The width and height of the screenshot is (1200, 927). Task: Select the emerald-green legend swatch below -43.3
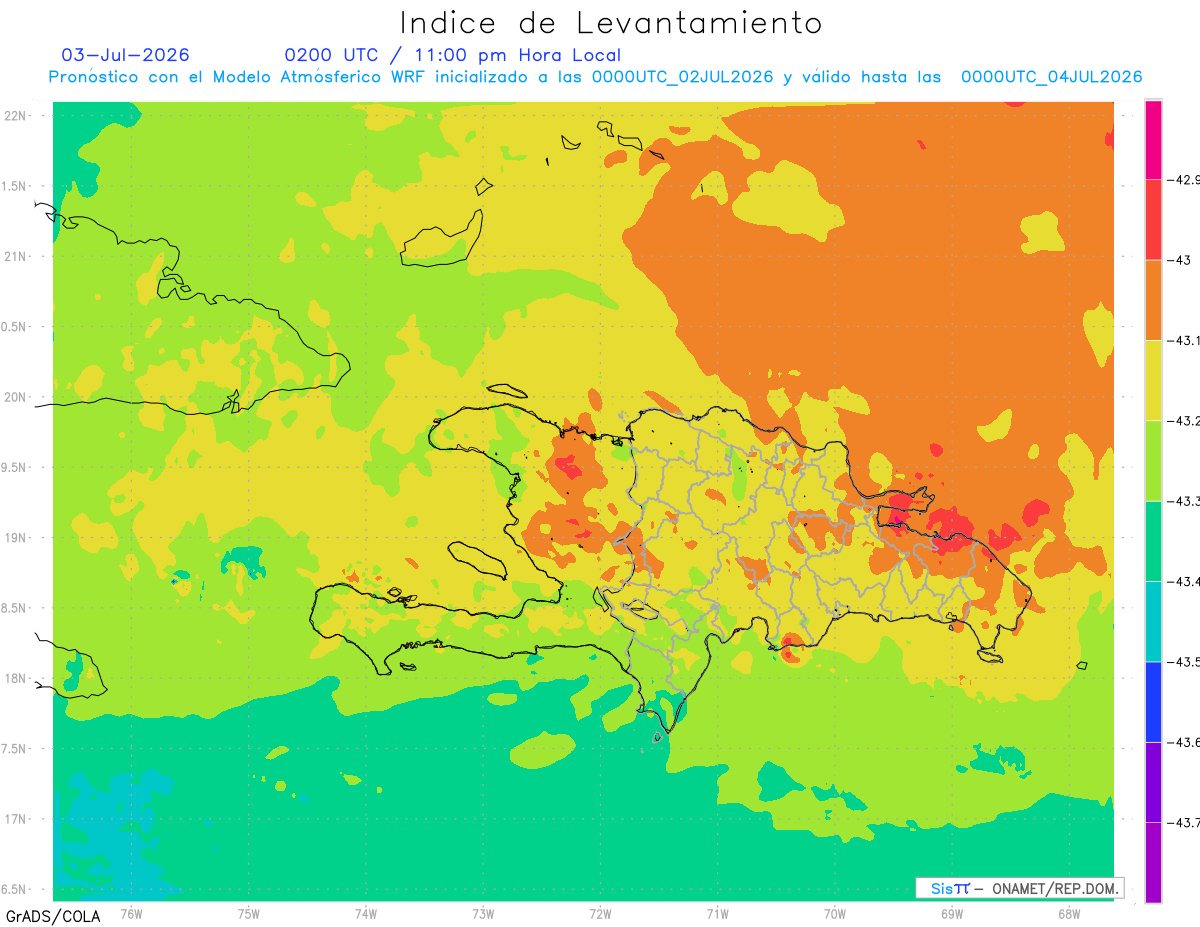(x=1153, y=541)
